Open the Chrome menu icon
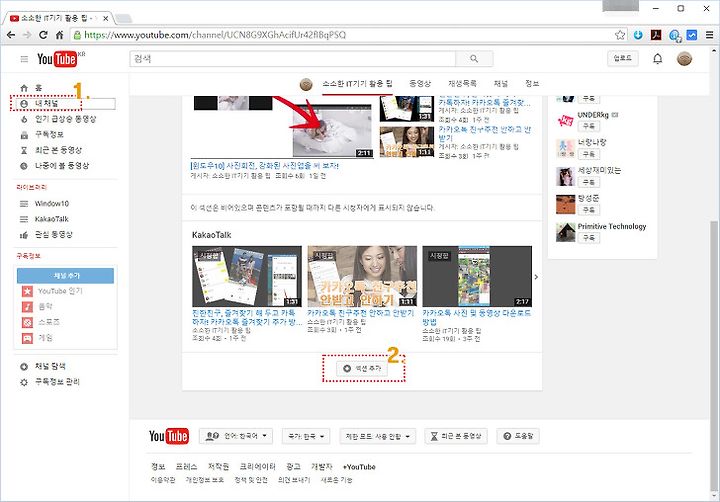This screenshot has height=502, width=720. tap(709, 35)
